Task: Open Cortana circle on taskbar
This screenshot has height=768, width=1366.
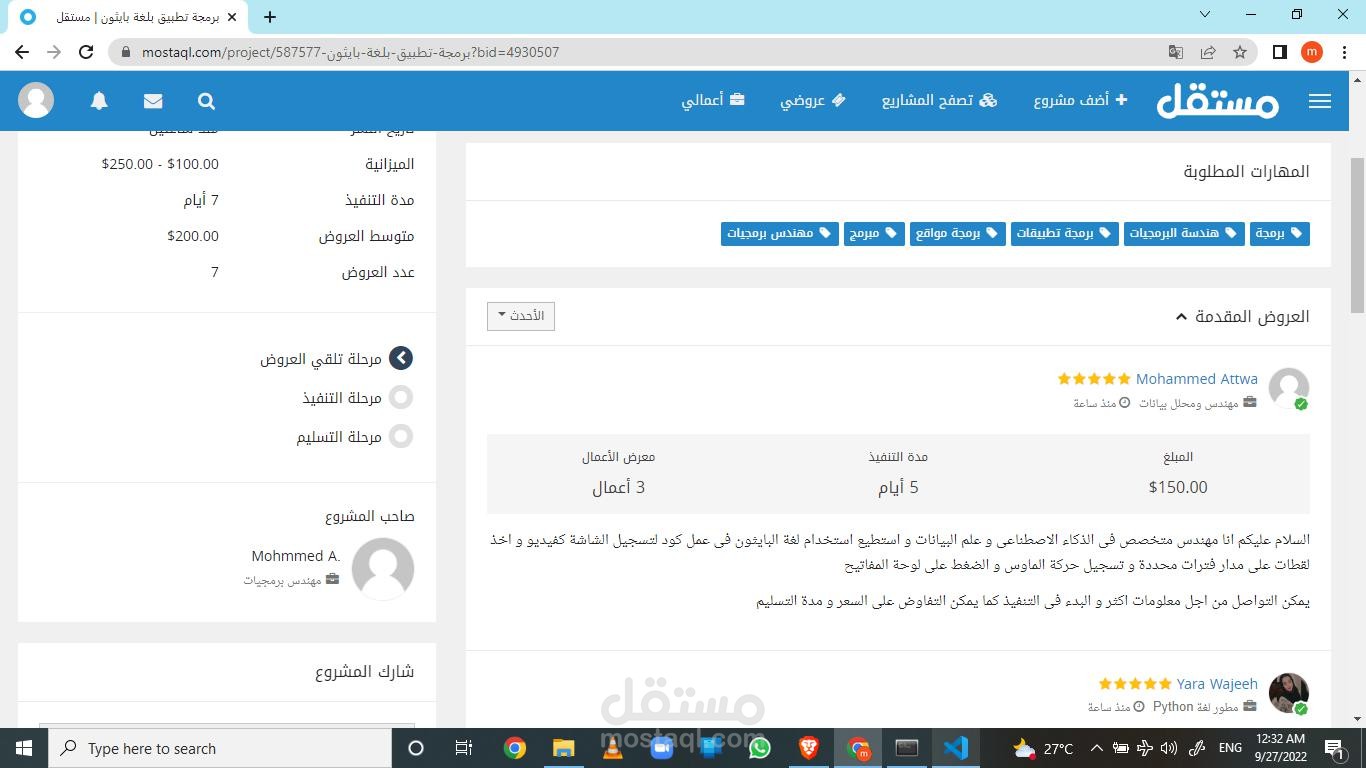Action: (x=416, y=748)
